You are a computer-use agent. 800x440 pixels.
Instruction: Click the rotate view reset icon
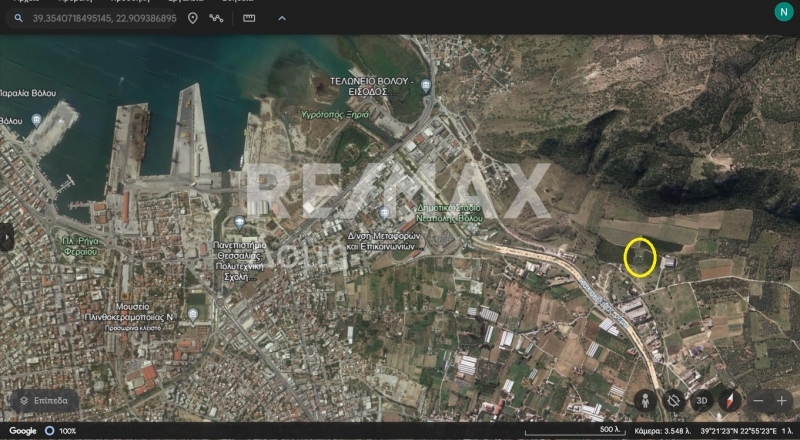(x=673, y=401)
